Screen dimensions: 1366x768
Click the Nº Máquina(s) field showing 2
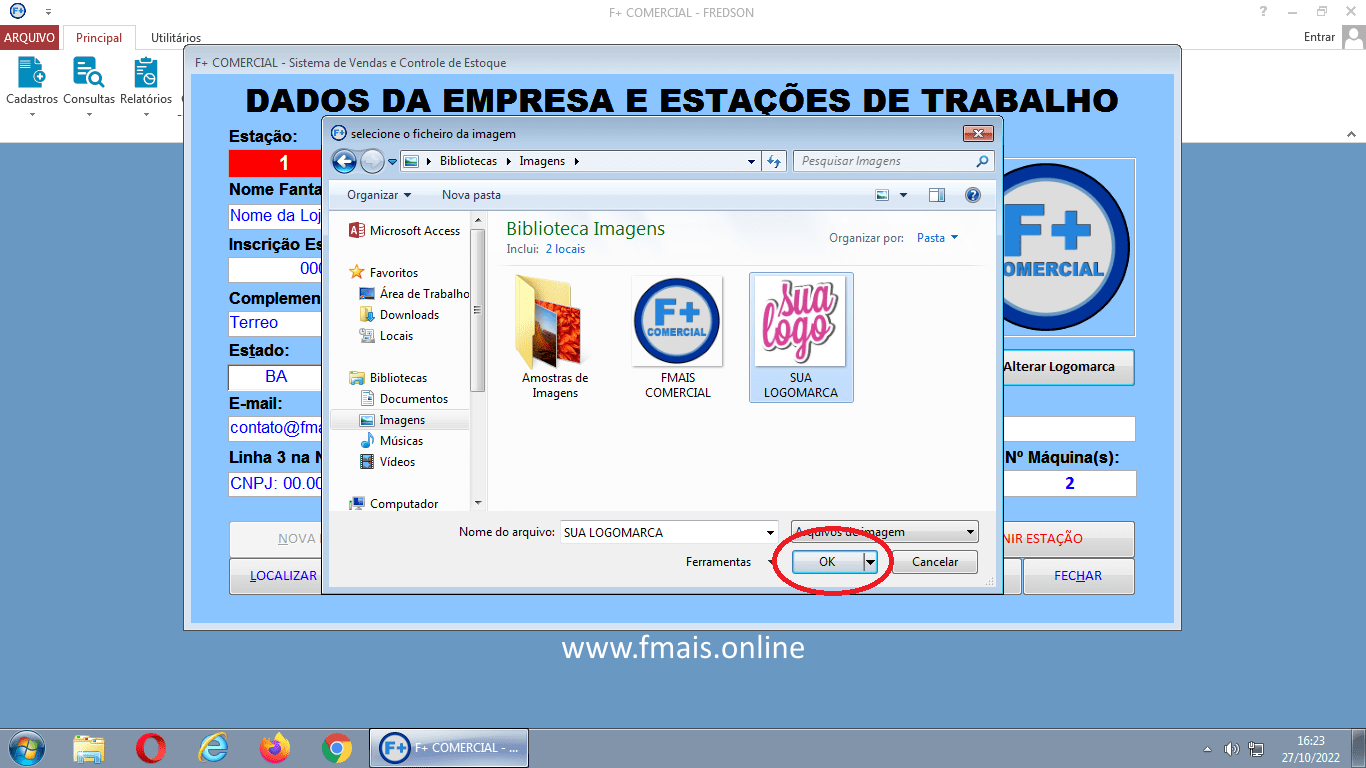(1069, 484)
